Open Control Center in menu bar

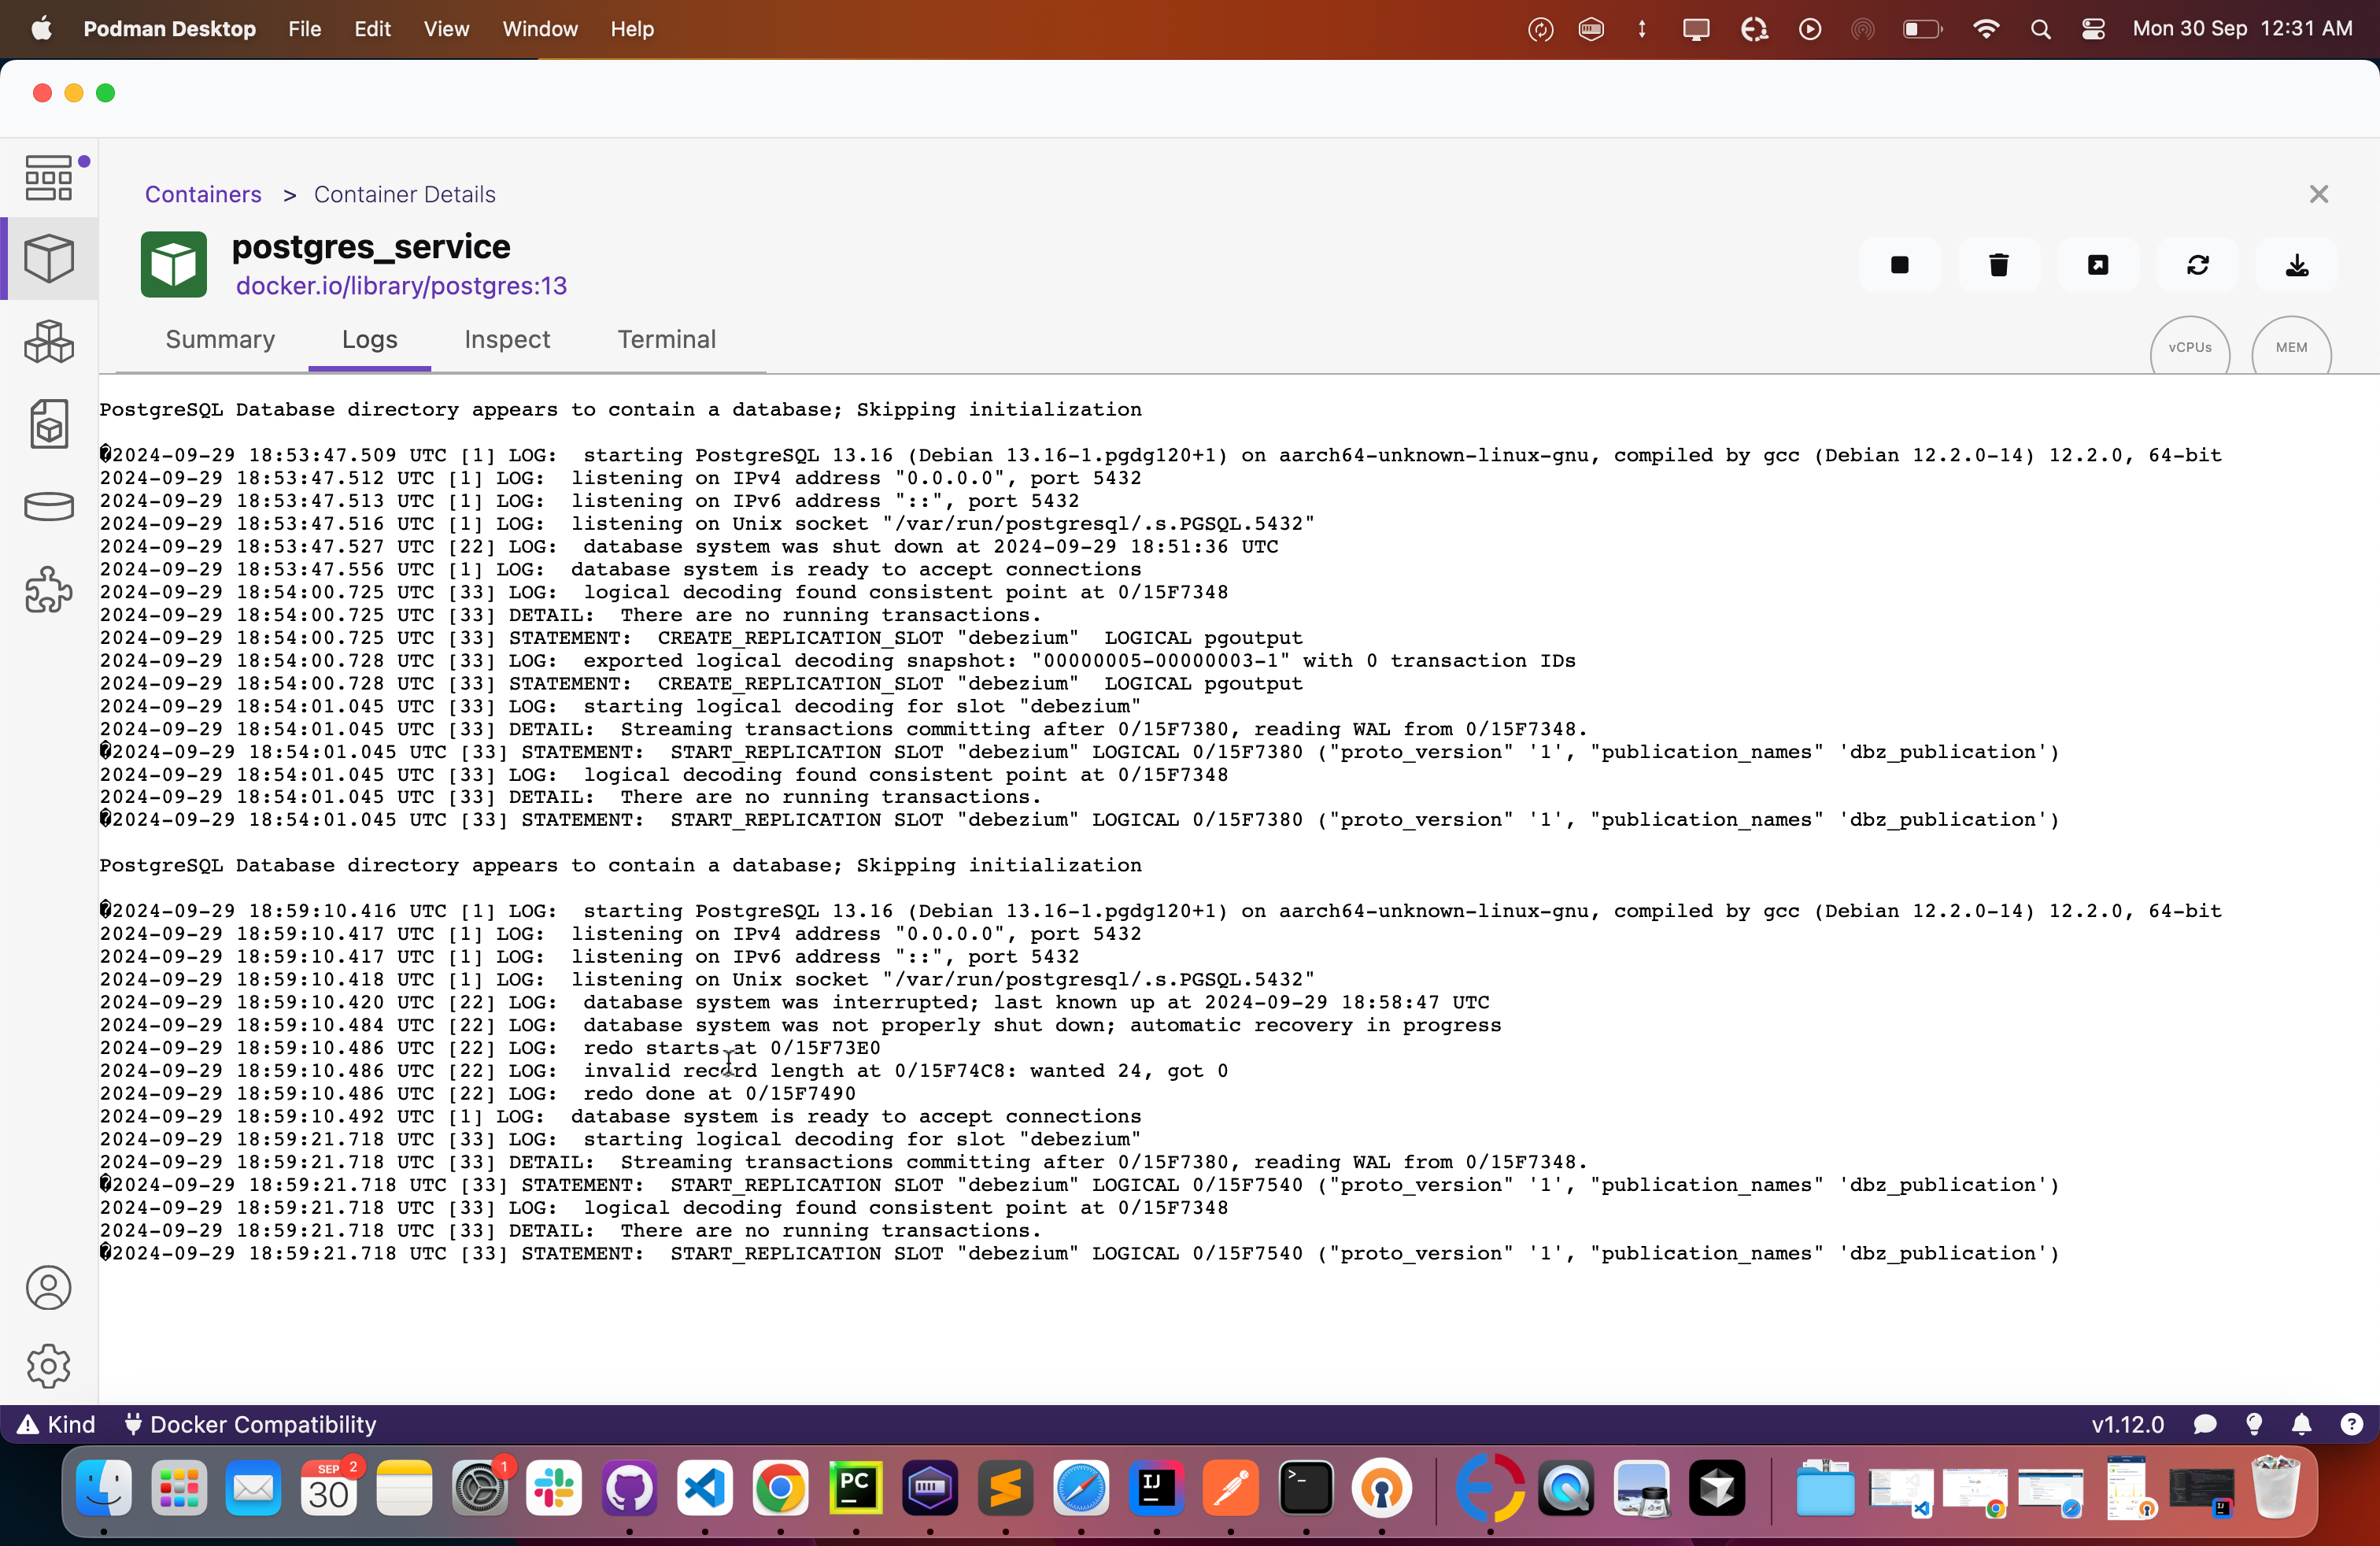tap(2093, 29)
